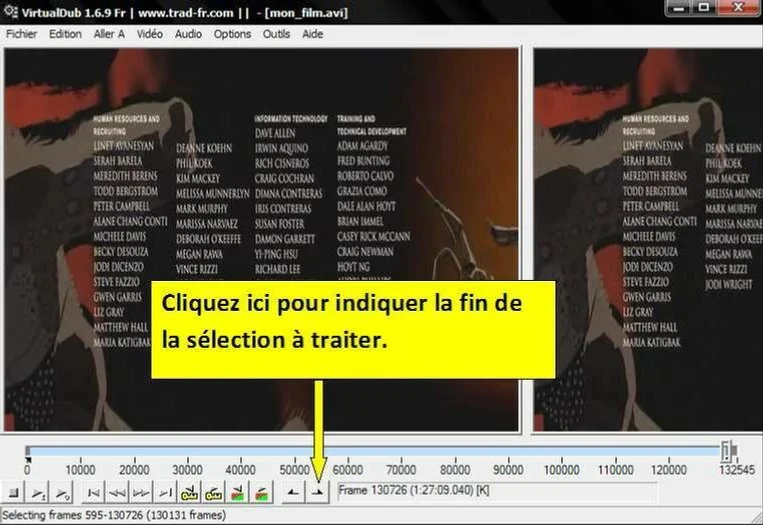Image resolution: width=763 pixels, height=525 pixels.
Task: Set the selection end mark-out button
Action: 318,493
